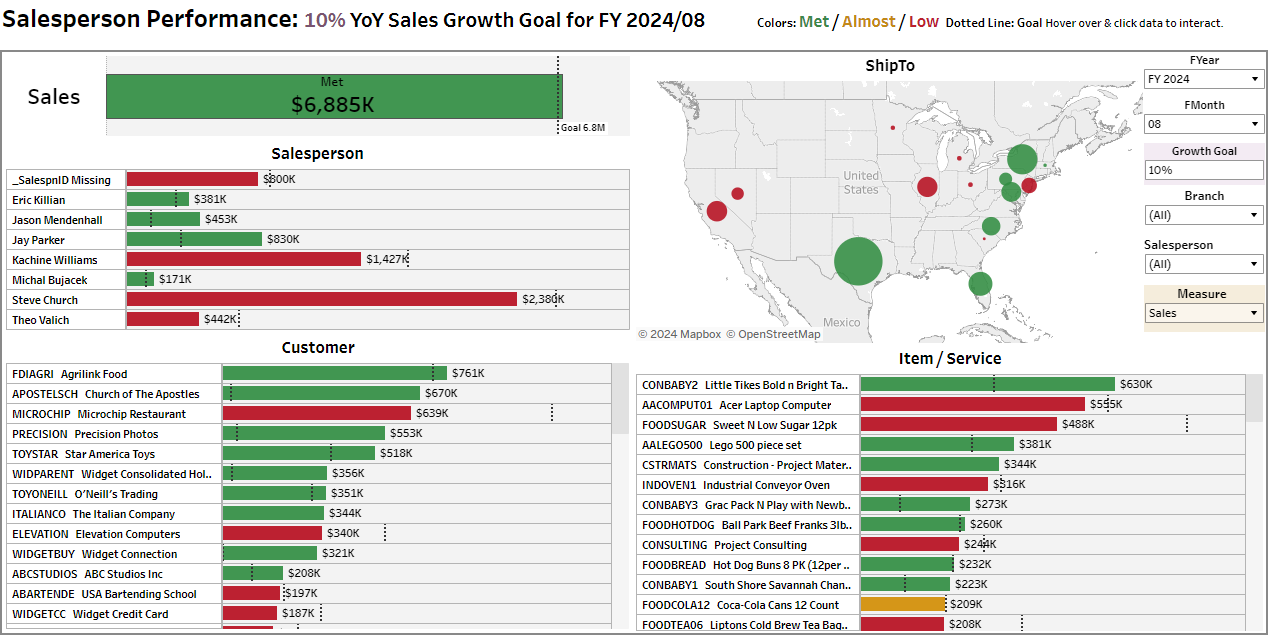Image resolution: width=1271 pixels, height=641 pixels.
Task: Click the green total Sales $6,885K bar
Action: coord(333,96)
